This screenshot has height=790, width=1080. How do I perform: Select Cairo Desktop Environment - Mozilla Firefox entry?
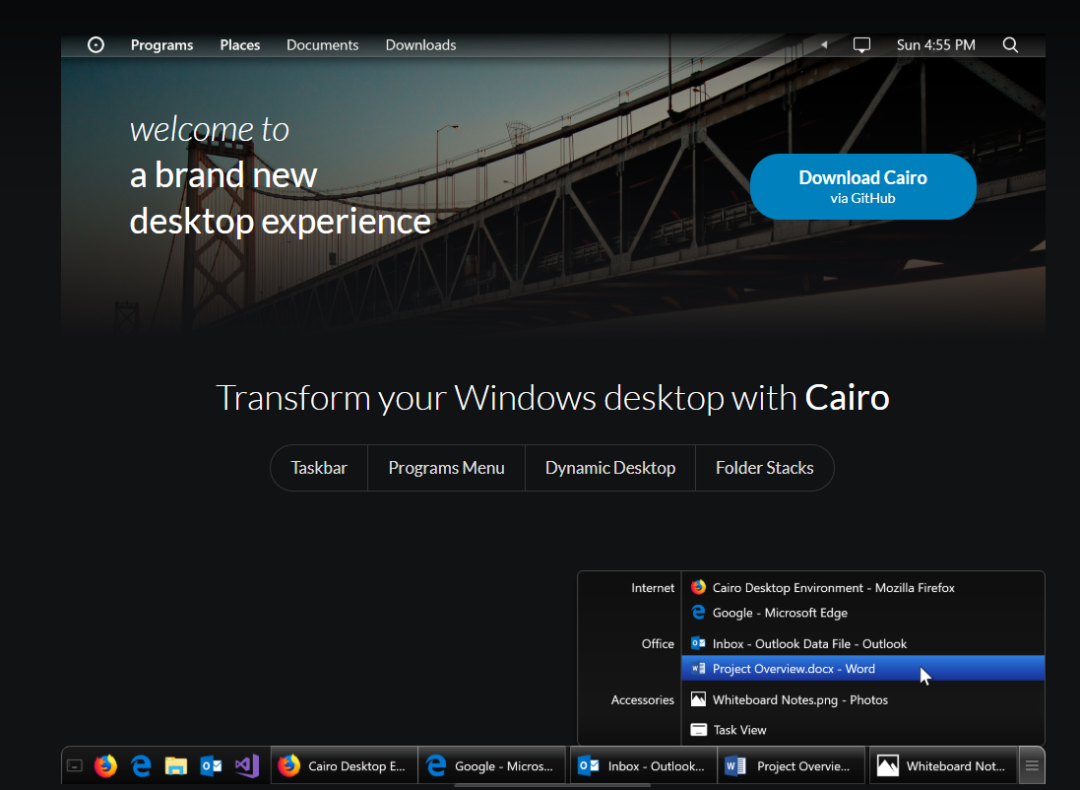tap(863, 588)
